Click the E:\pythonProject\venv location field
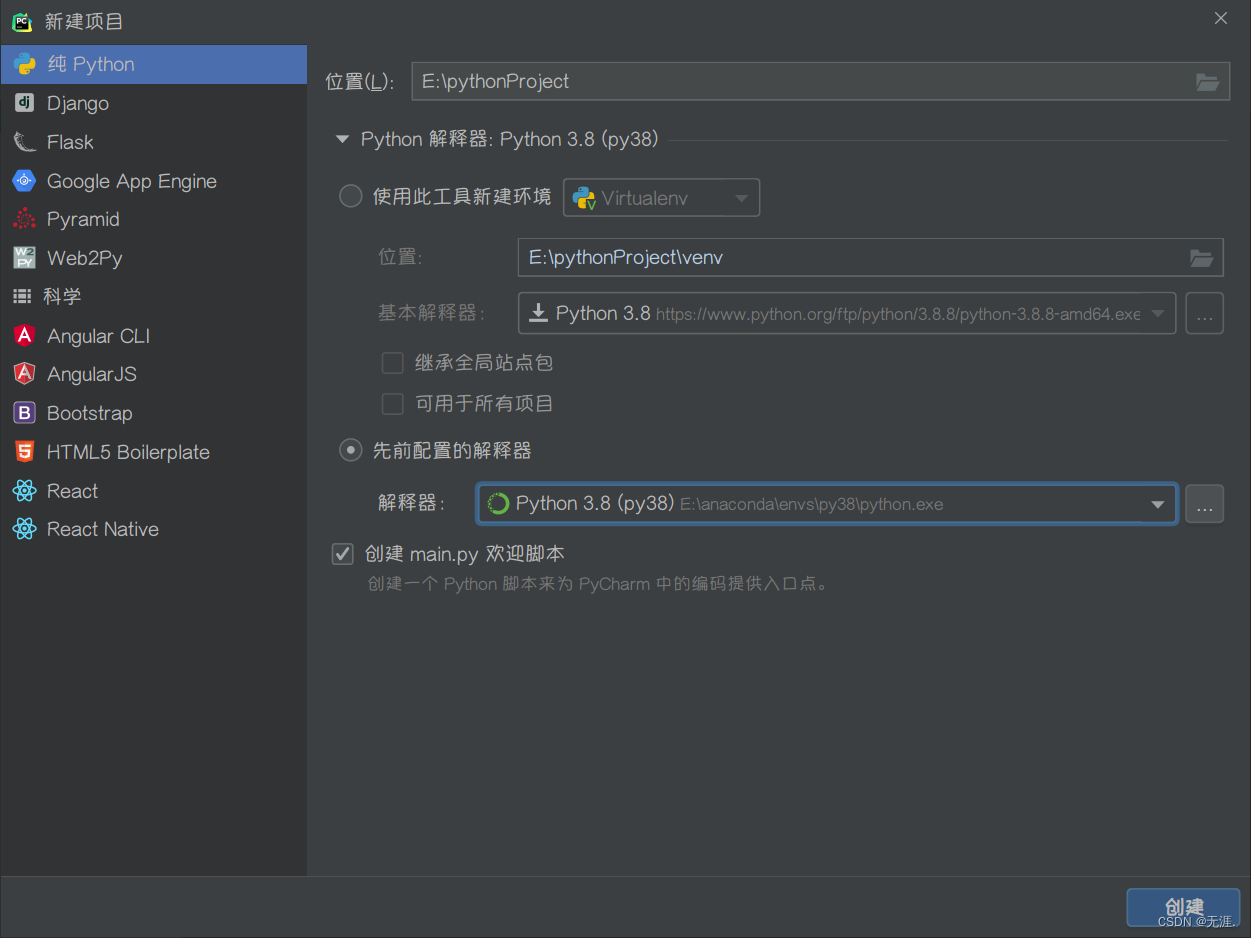This screenshot has height=938, width=1251. point(870,258)
